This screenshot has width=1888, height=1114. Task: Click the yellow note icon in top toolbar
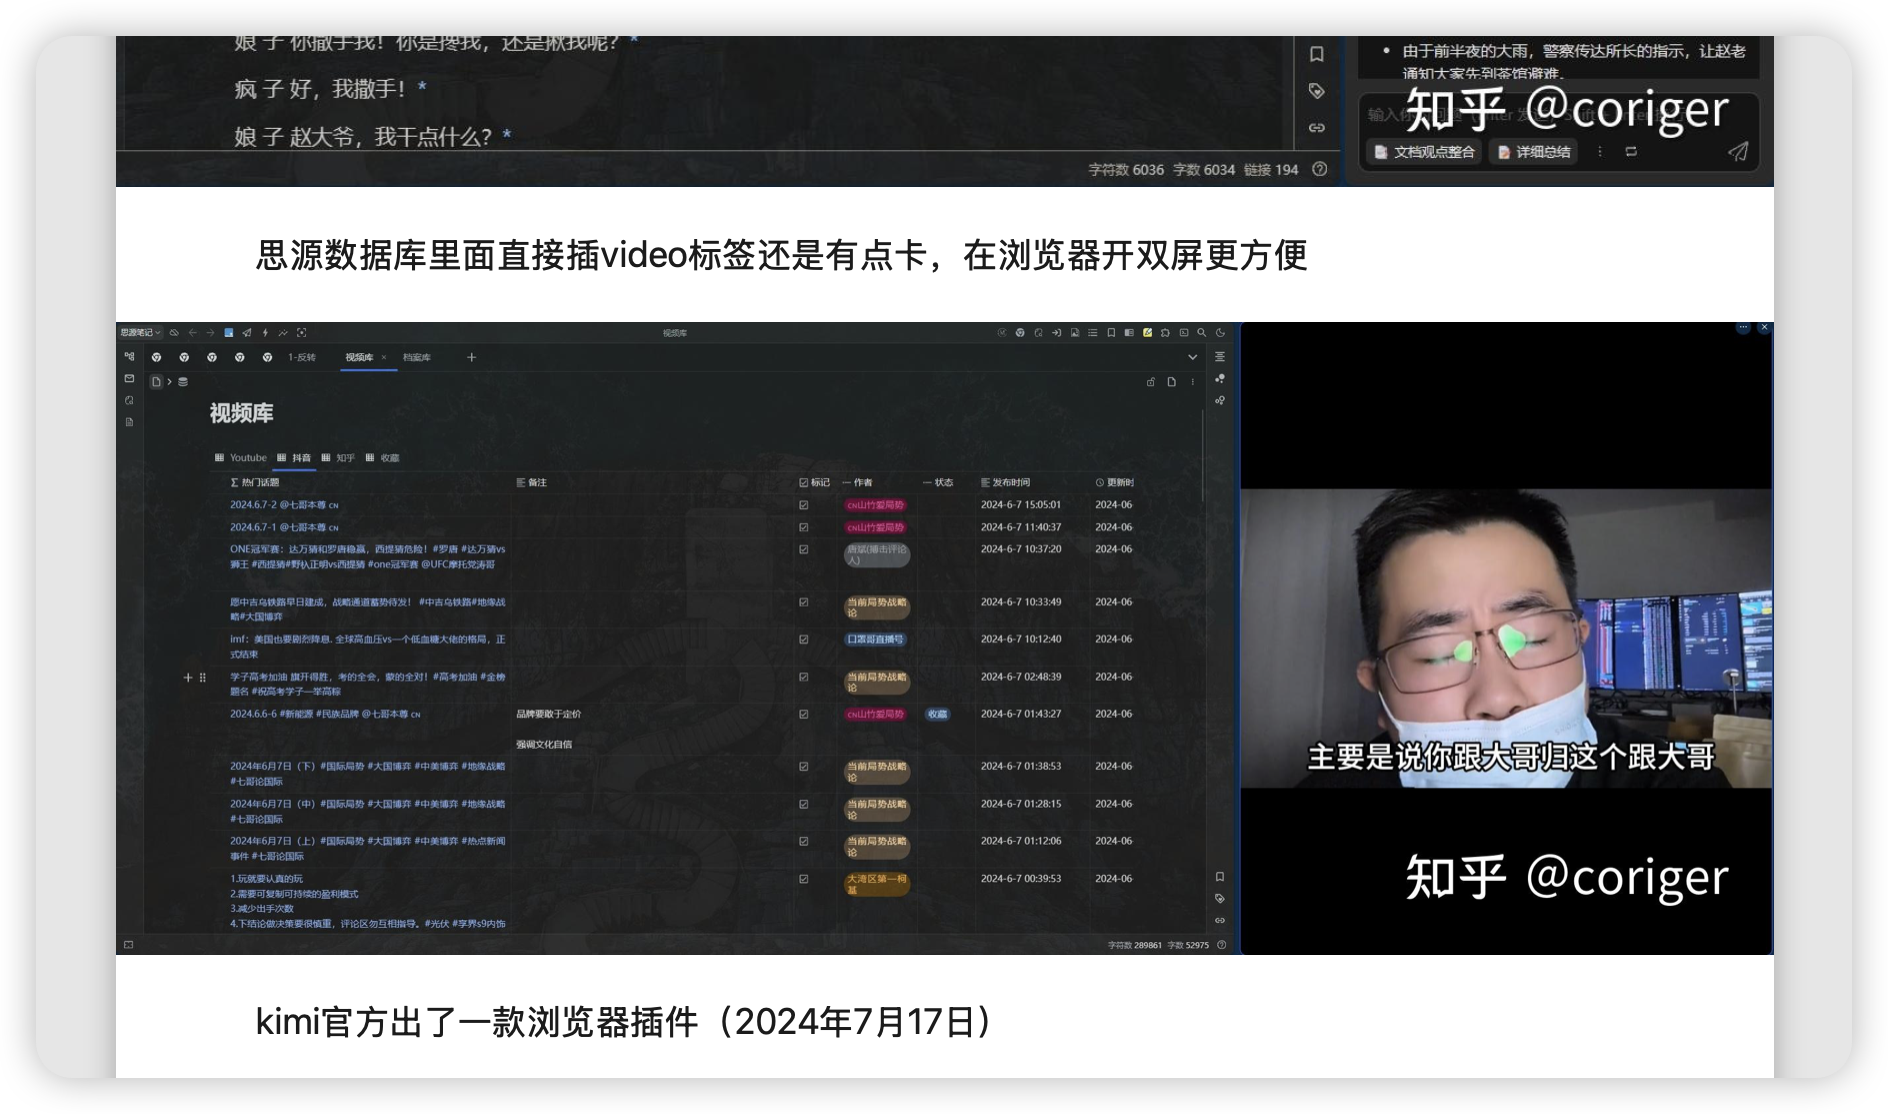coord(1147,332)
